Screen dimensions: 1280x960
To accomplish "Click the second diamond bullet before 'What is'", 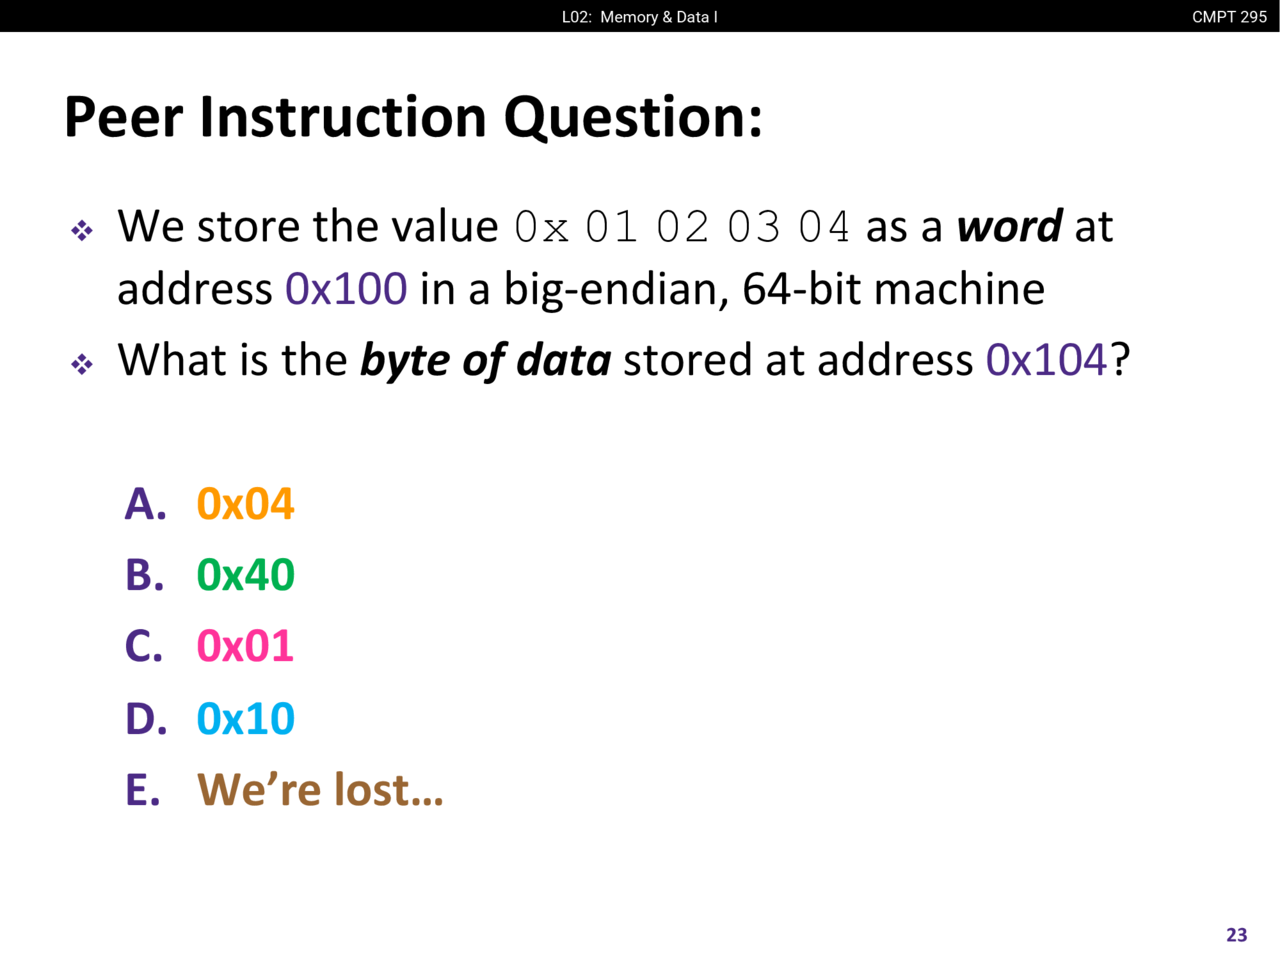I will point(82,365).
